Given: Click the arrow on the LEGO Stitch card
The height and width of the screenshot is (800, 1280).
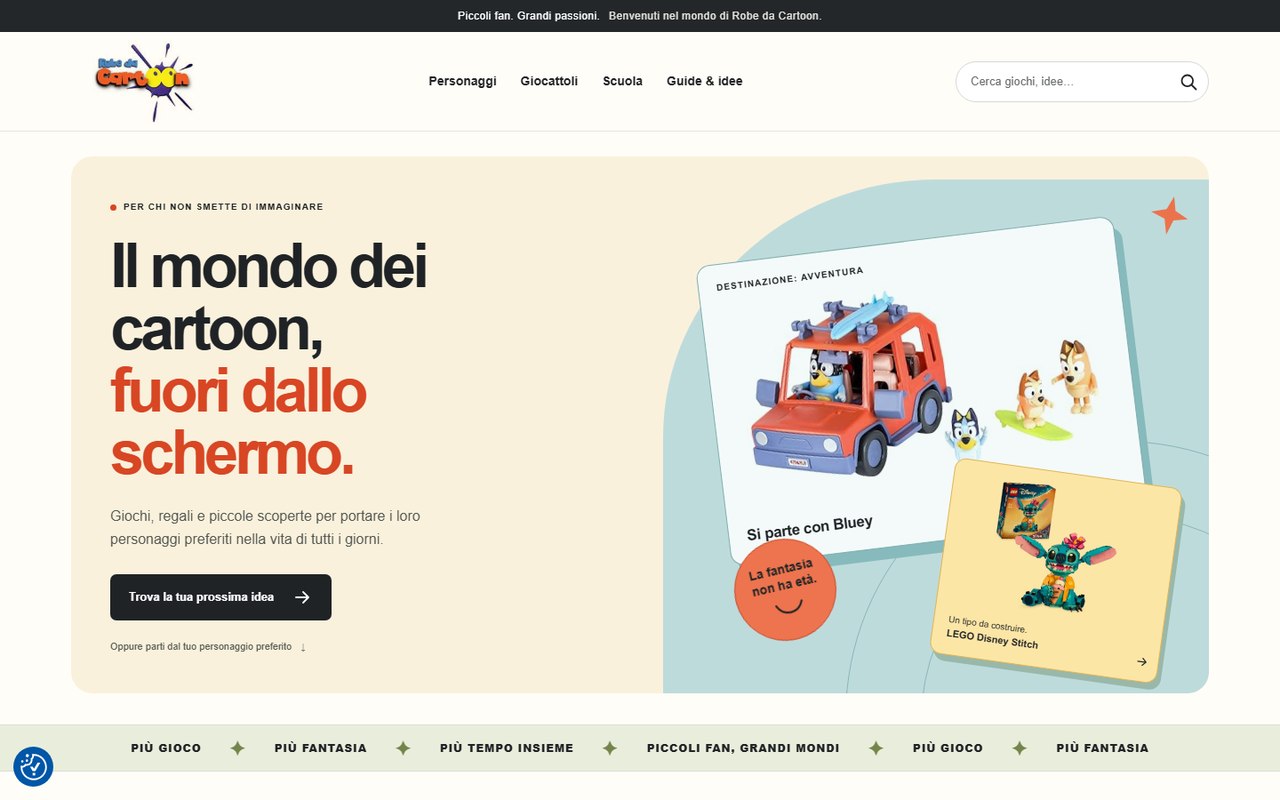Looking at the screenshot, I should 1142,661.
